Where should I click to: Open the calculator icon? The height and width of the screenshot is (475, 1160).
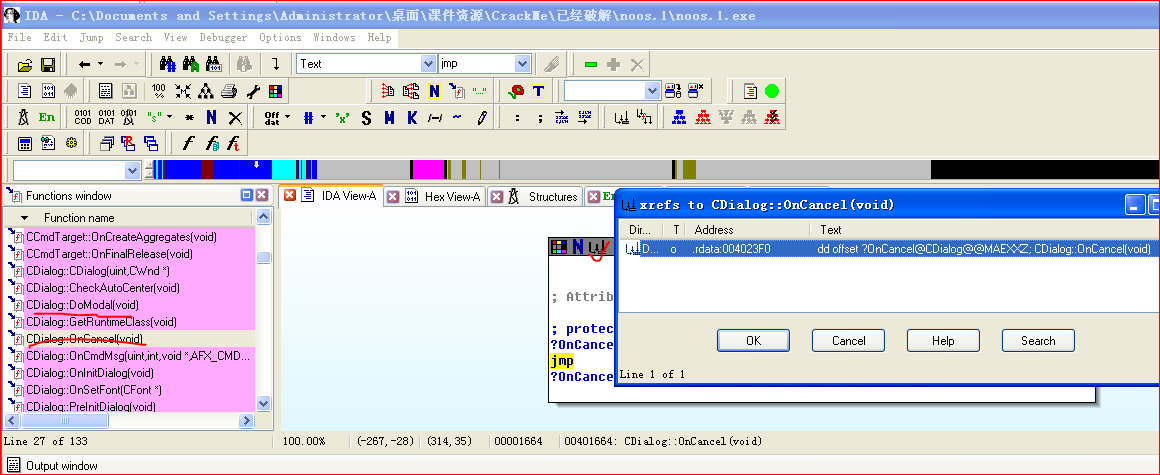(25, 144)
